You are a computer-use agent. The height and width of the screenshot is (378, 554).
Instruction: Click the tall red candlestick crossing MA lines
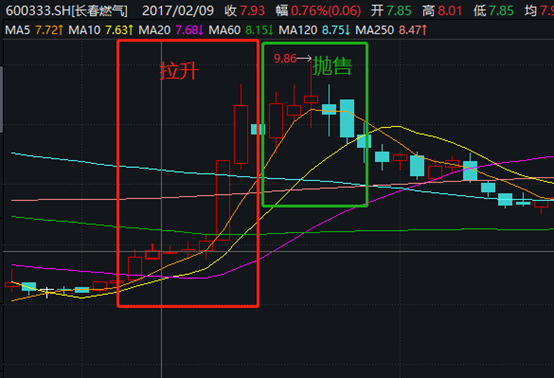point(223,200)
